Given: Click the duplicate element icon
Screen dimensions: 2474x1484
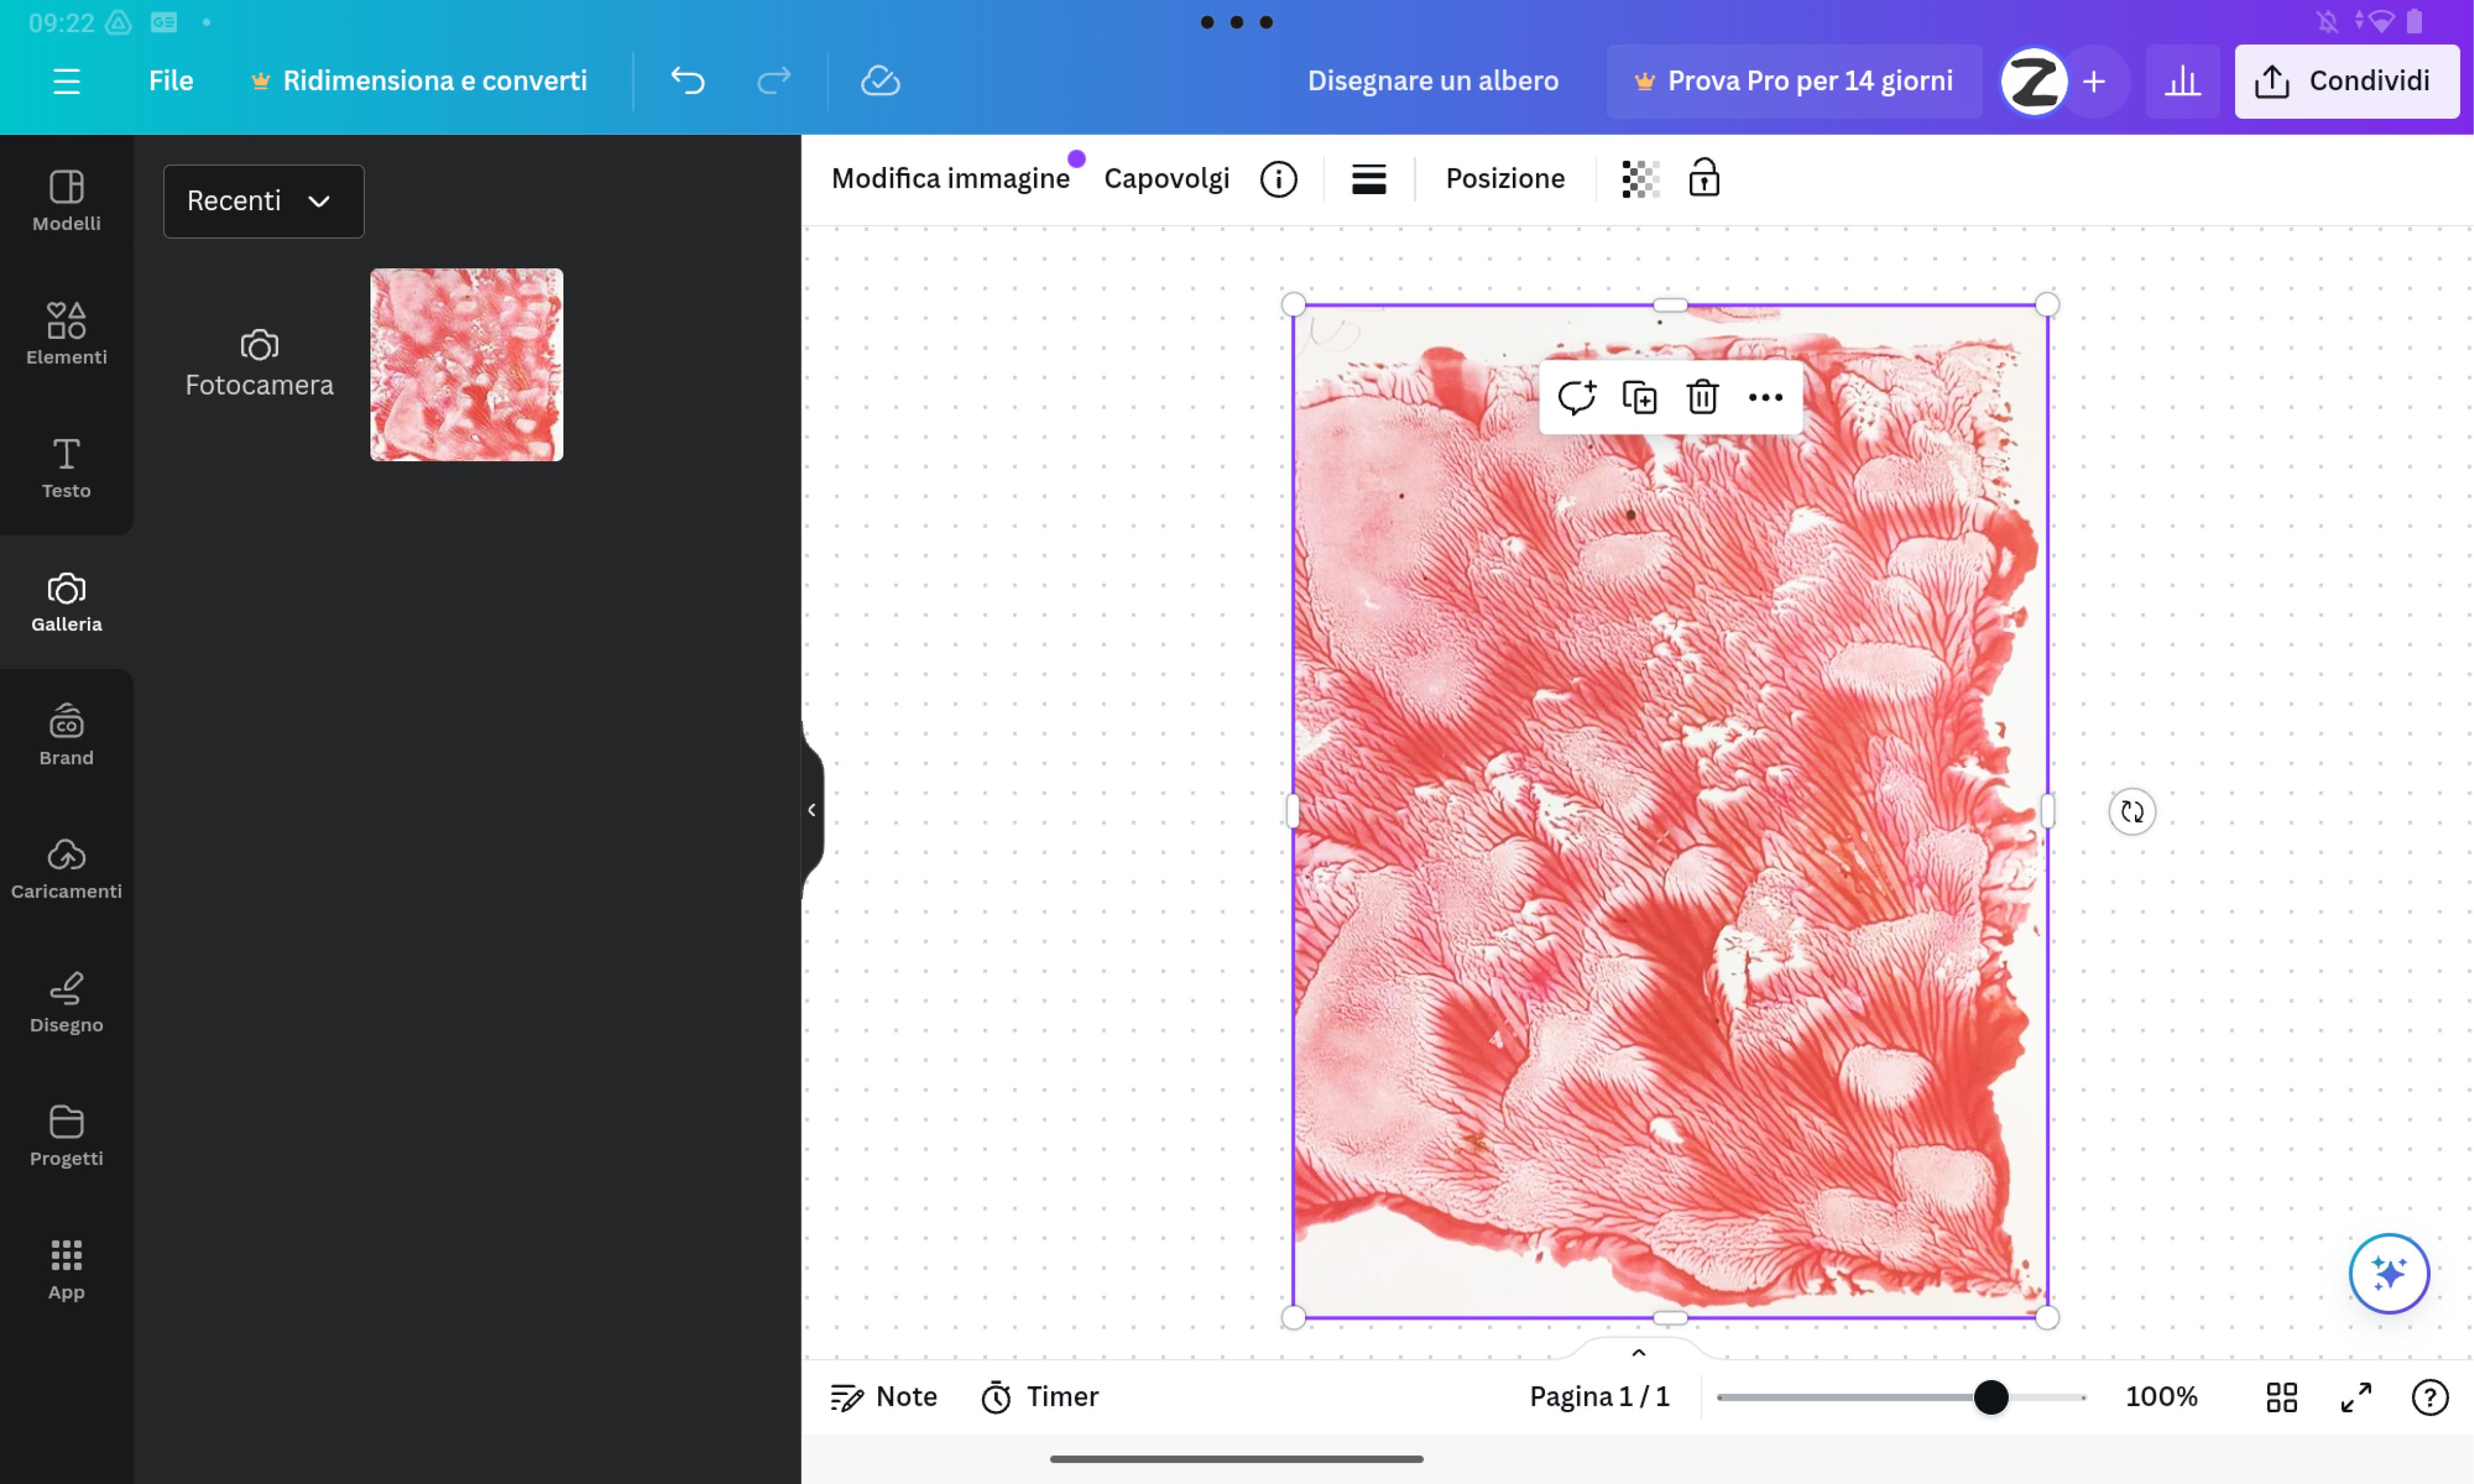Looking at the screenshot, I should pyautogui.click(x=1640, y=396).
